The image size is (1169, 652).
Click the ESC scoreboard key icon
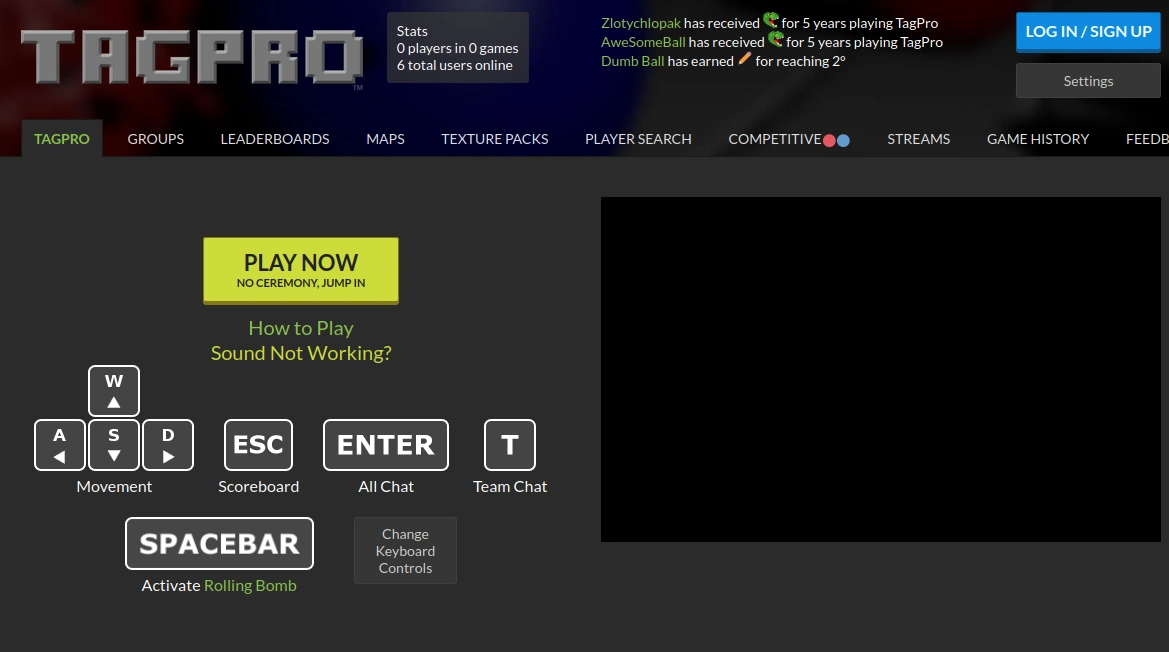tap(258, 445)
